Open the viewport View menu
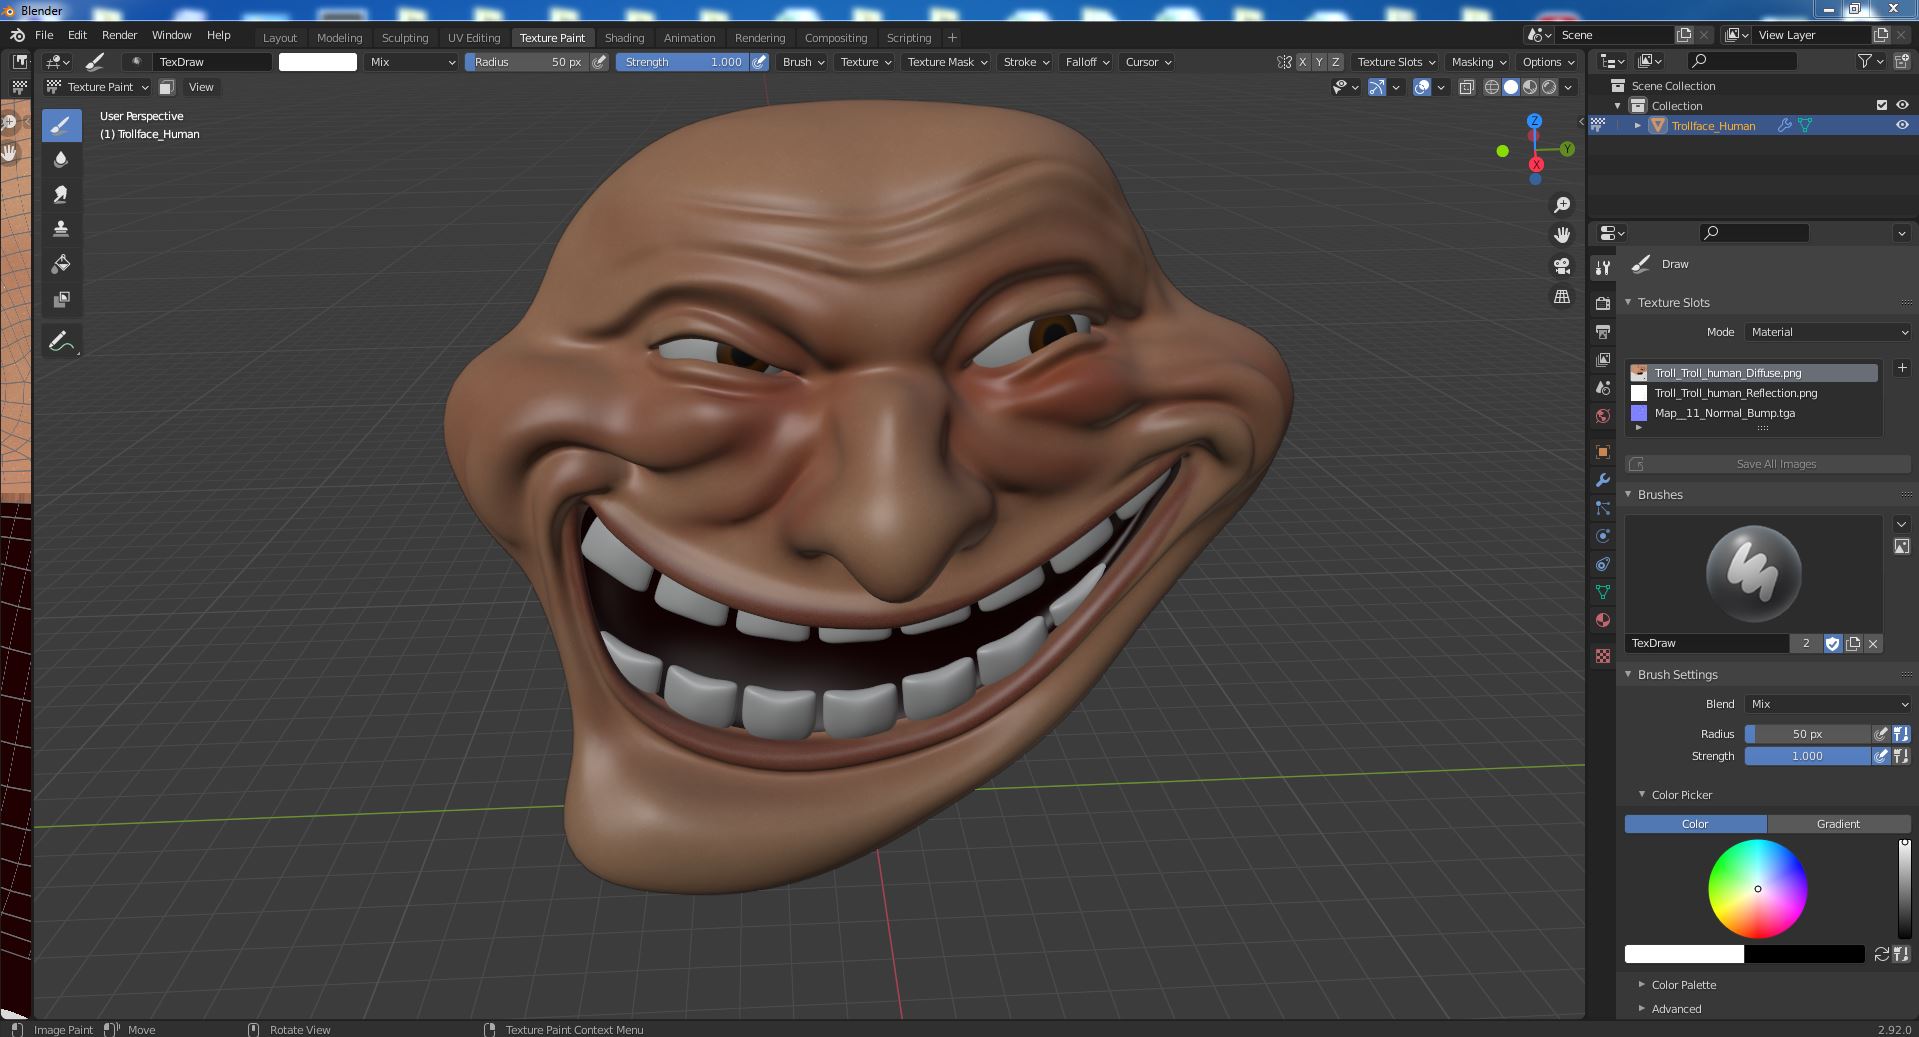This screenshot has height=1037, width=1919. [x=201, y=87]
